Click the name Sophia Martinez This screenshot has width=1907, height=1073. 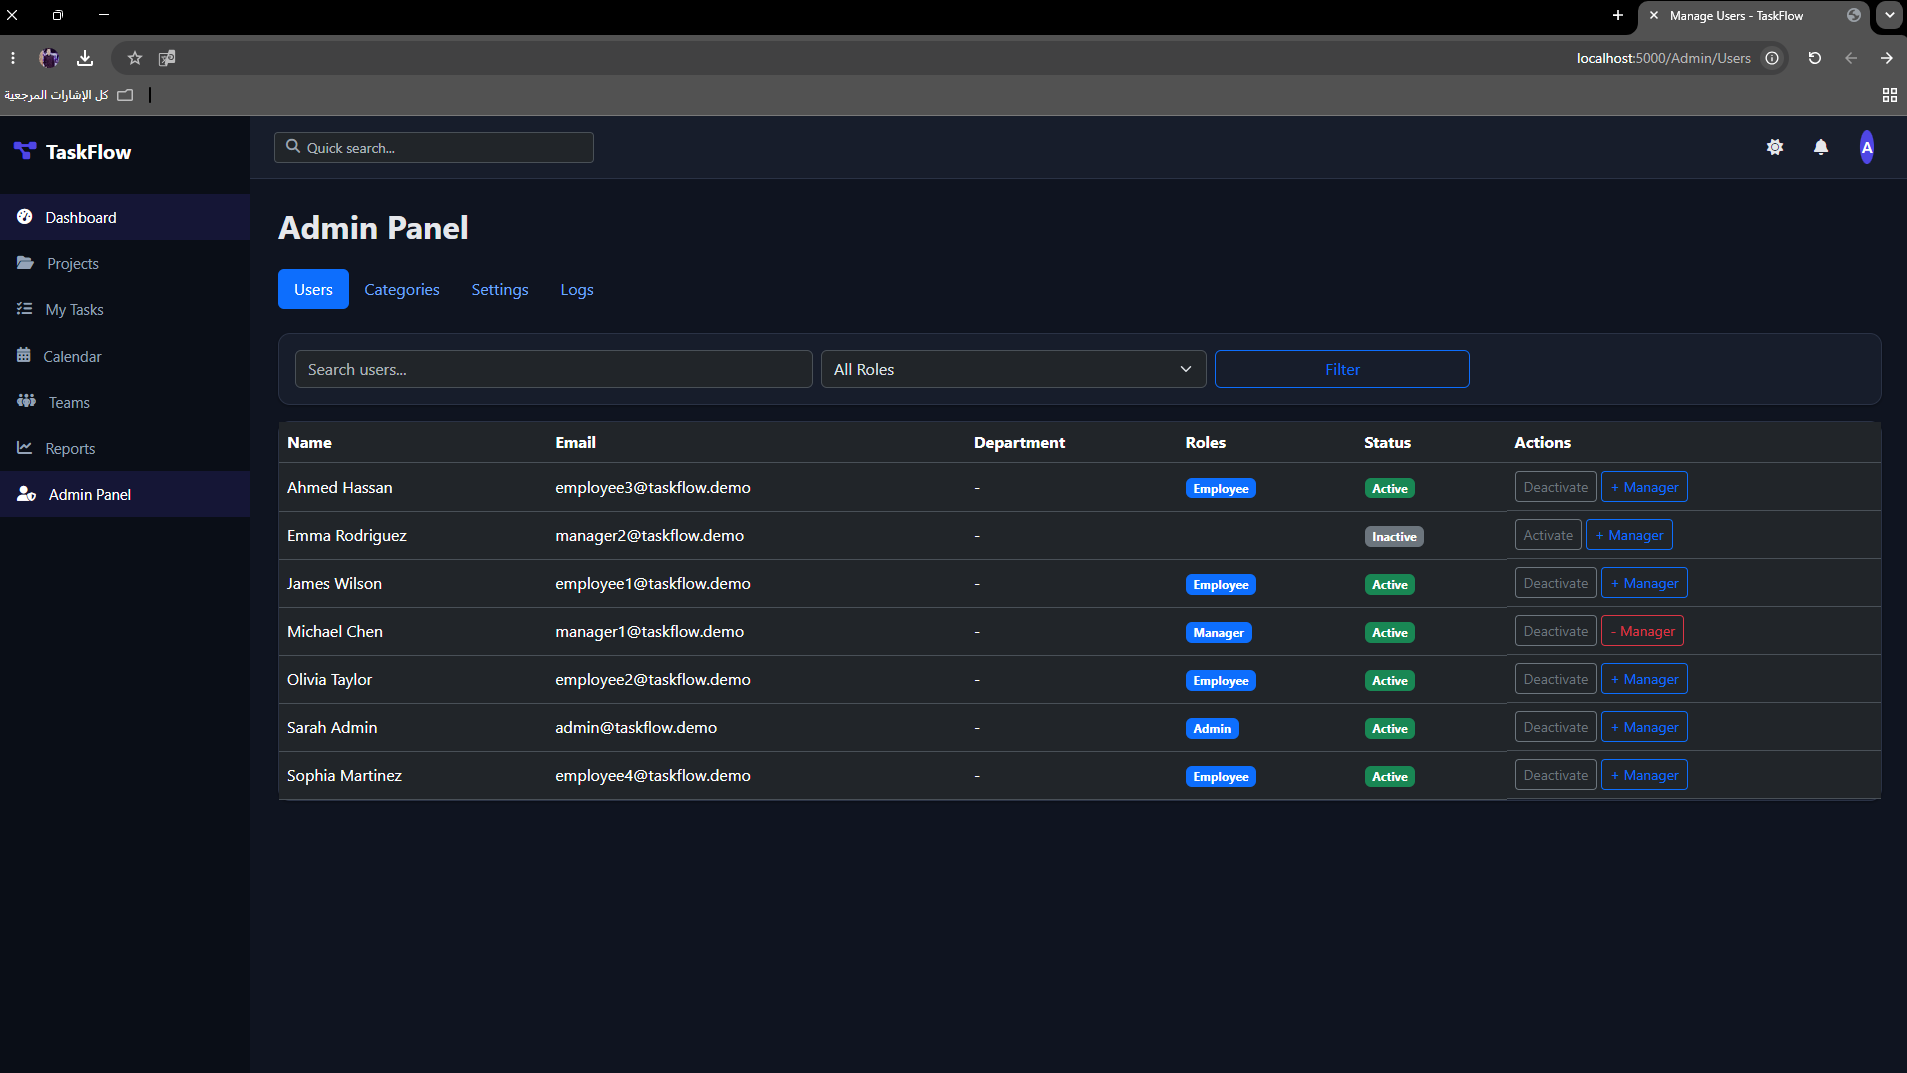point(344,775)
